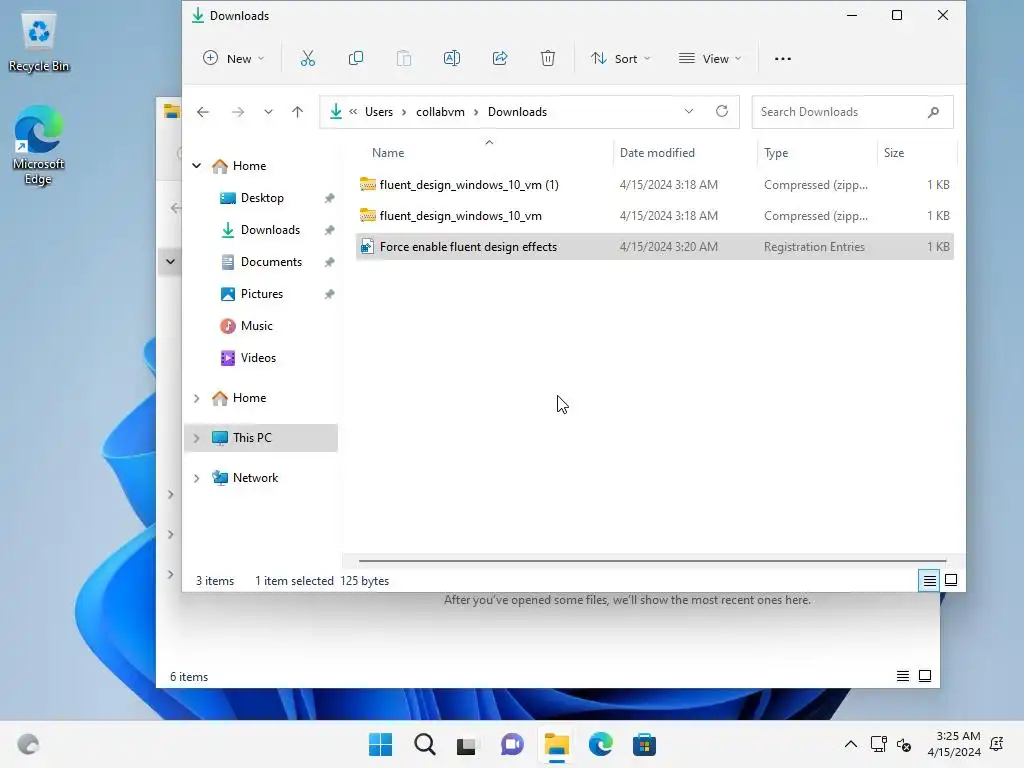Open Microsoft Edge desktop shortcut
1024x768 pixels.
pos(39,145)
